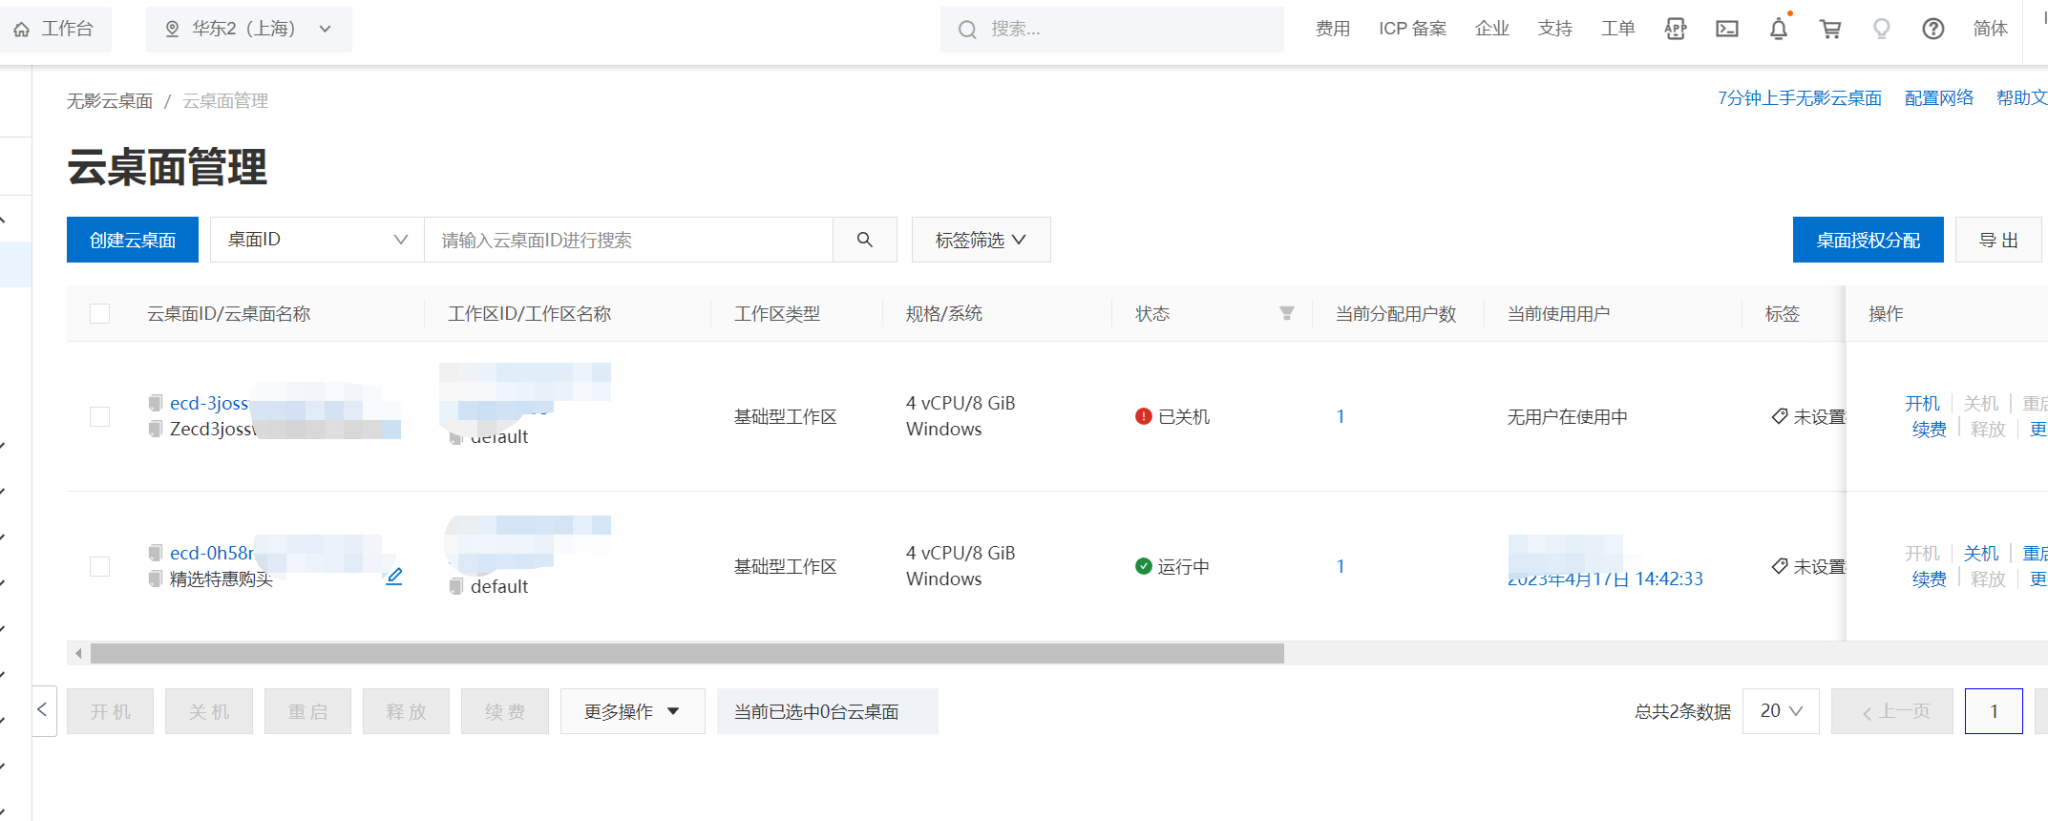
Task: Open the 费用 menu in top bar
Action: [1332, 29]
